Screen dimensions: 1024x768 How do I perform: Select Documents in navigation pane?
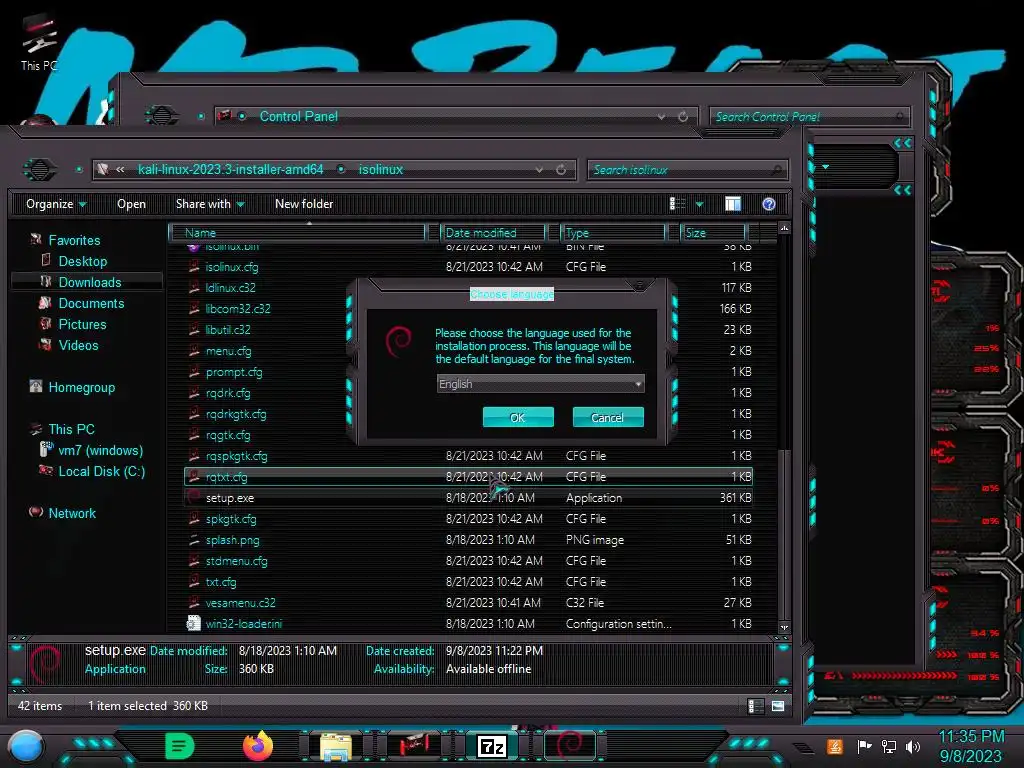click(91, 303)
